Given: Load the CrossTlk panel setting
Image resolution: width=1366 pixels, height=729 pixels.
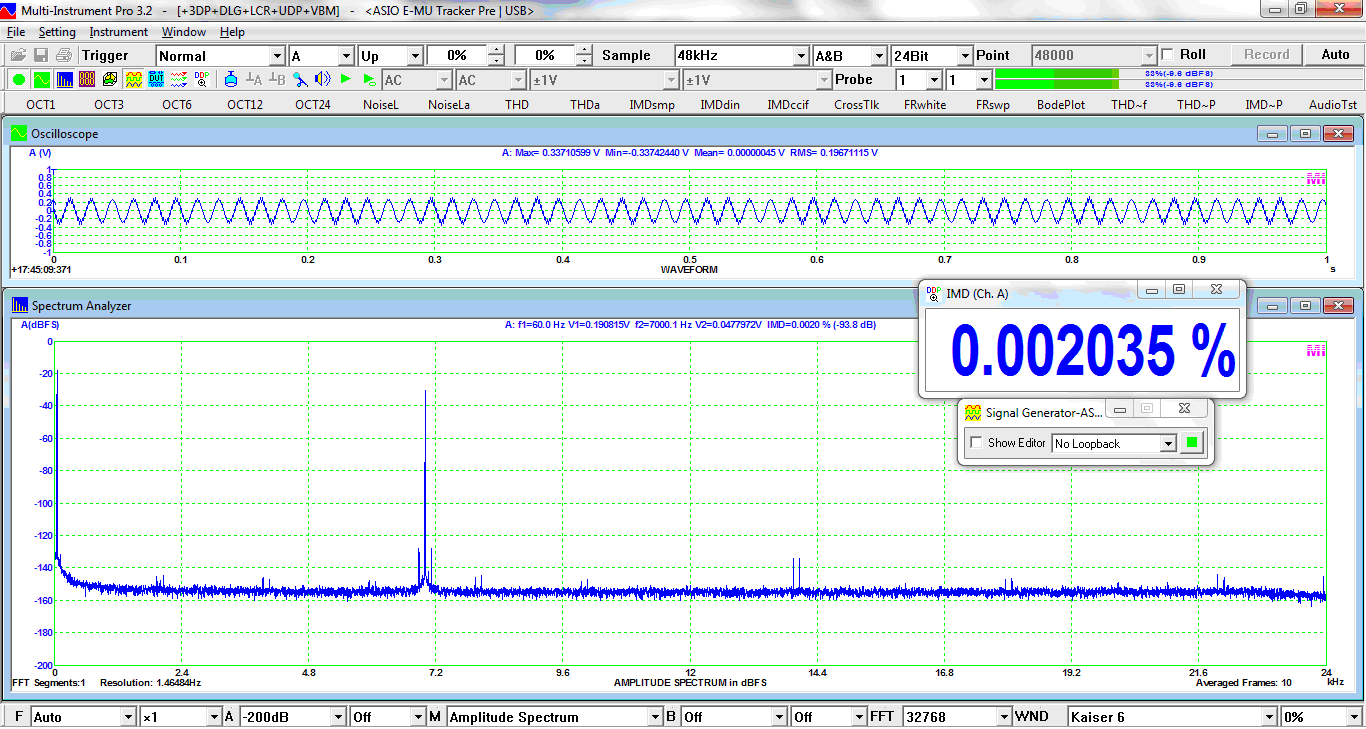Looking at the screenshot, I should pyautogui.click(x=856, y=104).
